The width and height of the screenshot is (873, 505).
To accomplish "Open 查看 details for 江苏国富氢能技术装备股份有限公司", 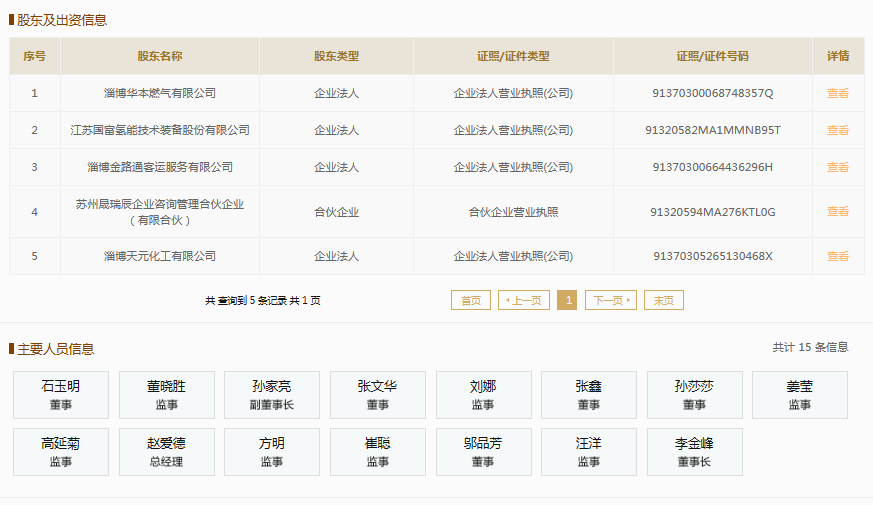I will [x=837, y=130].
